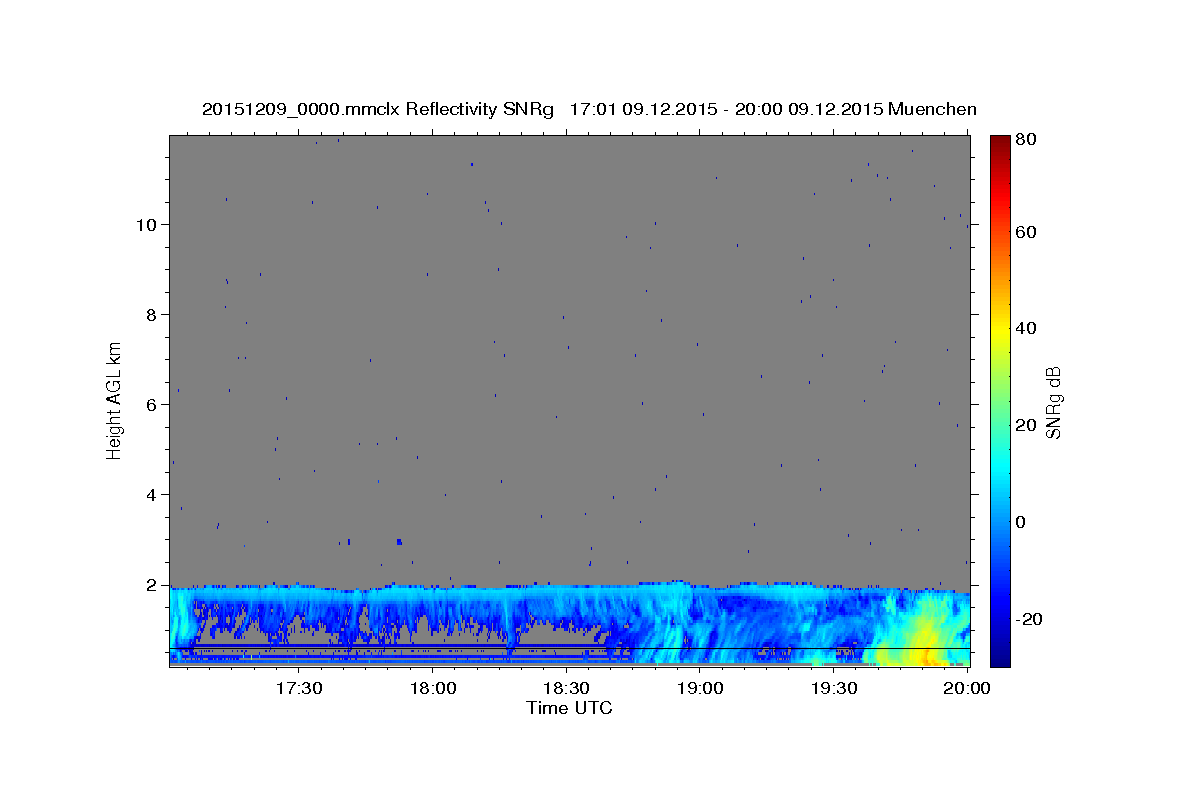This screenshot has height=800, width=1200.
Task: Click the colorbar value -20
Action: [1030, 619]
